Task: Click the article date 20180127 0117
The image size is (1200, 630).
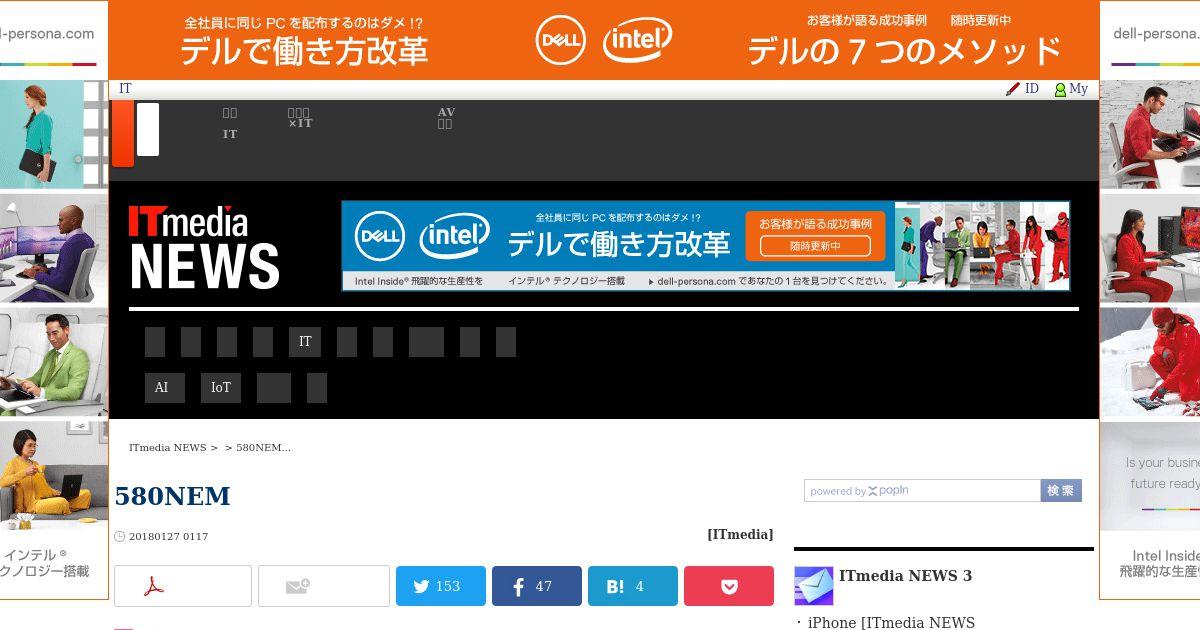Action: pos(168,537)
